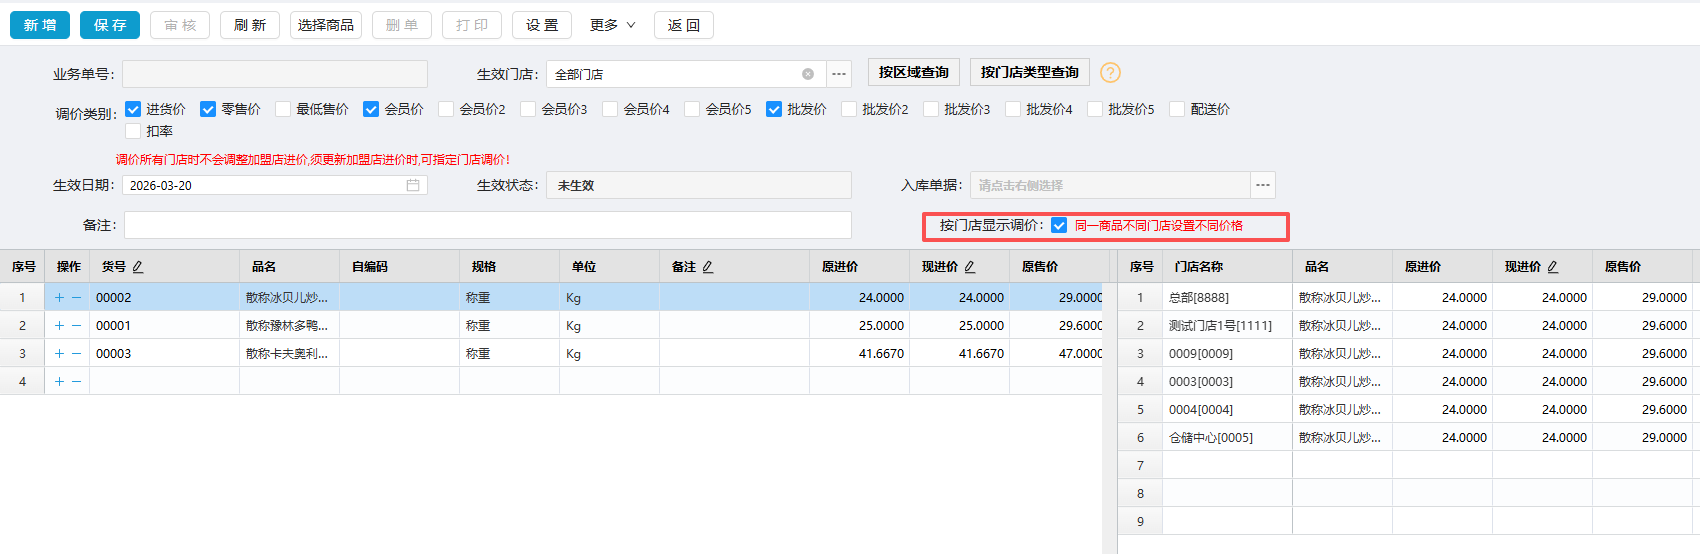Click the orange help question mark icon
The image size is (1700, 554).
(1110, 73)
